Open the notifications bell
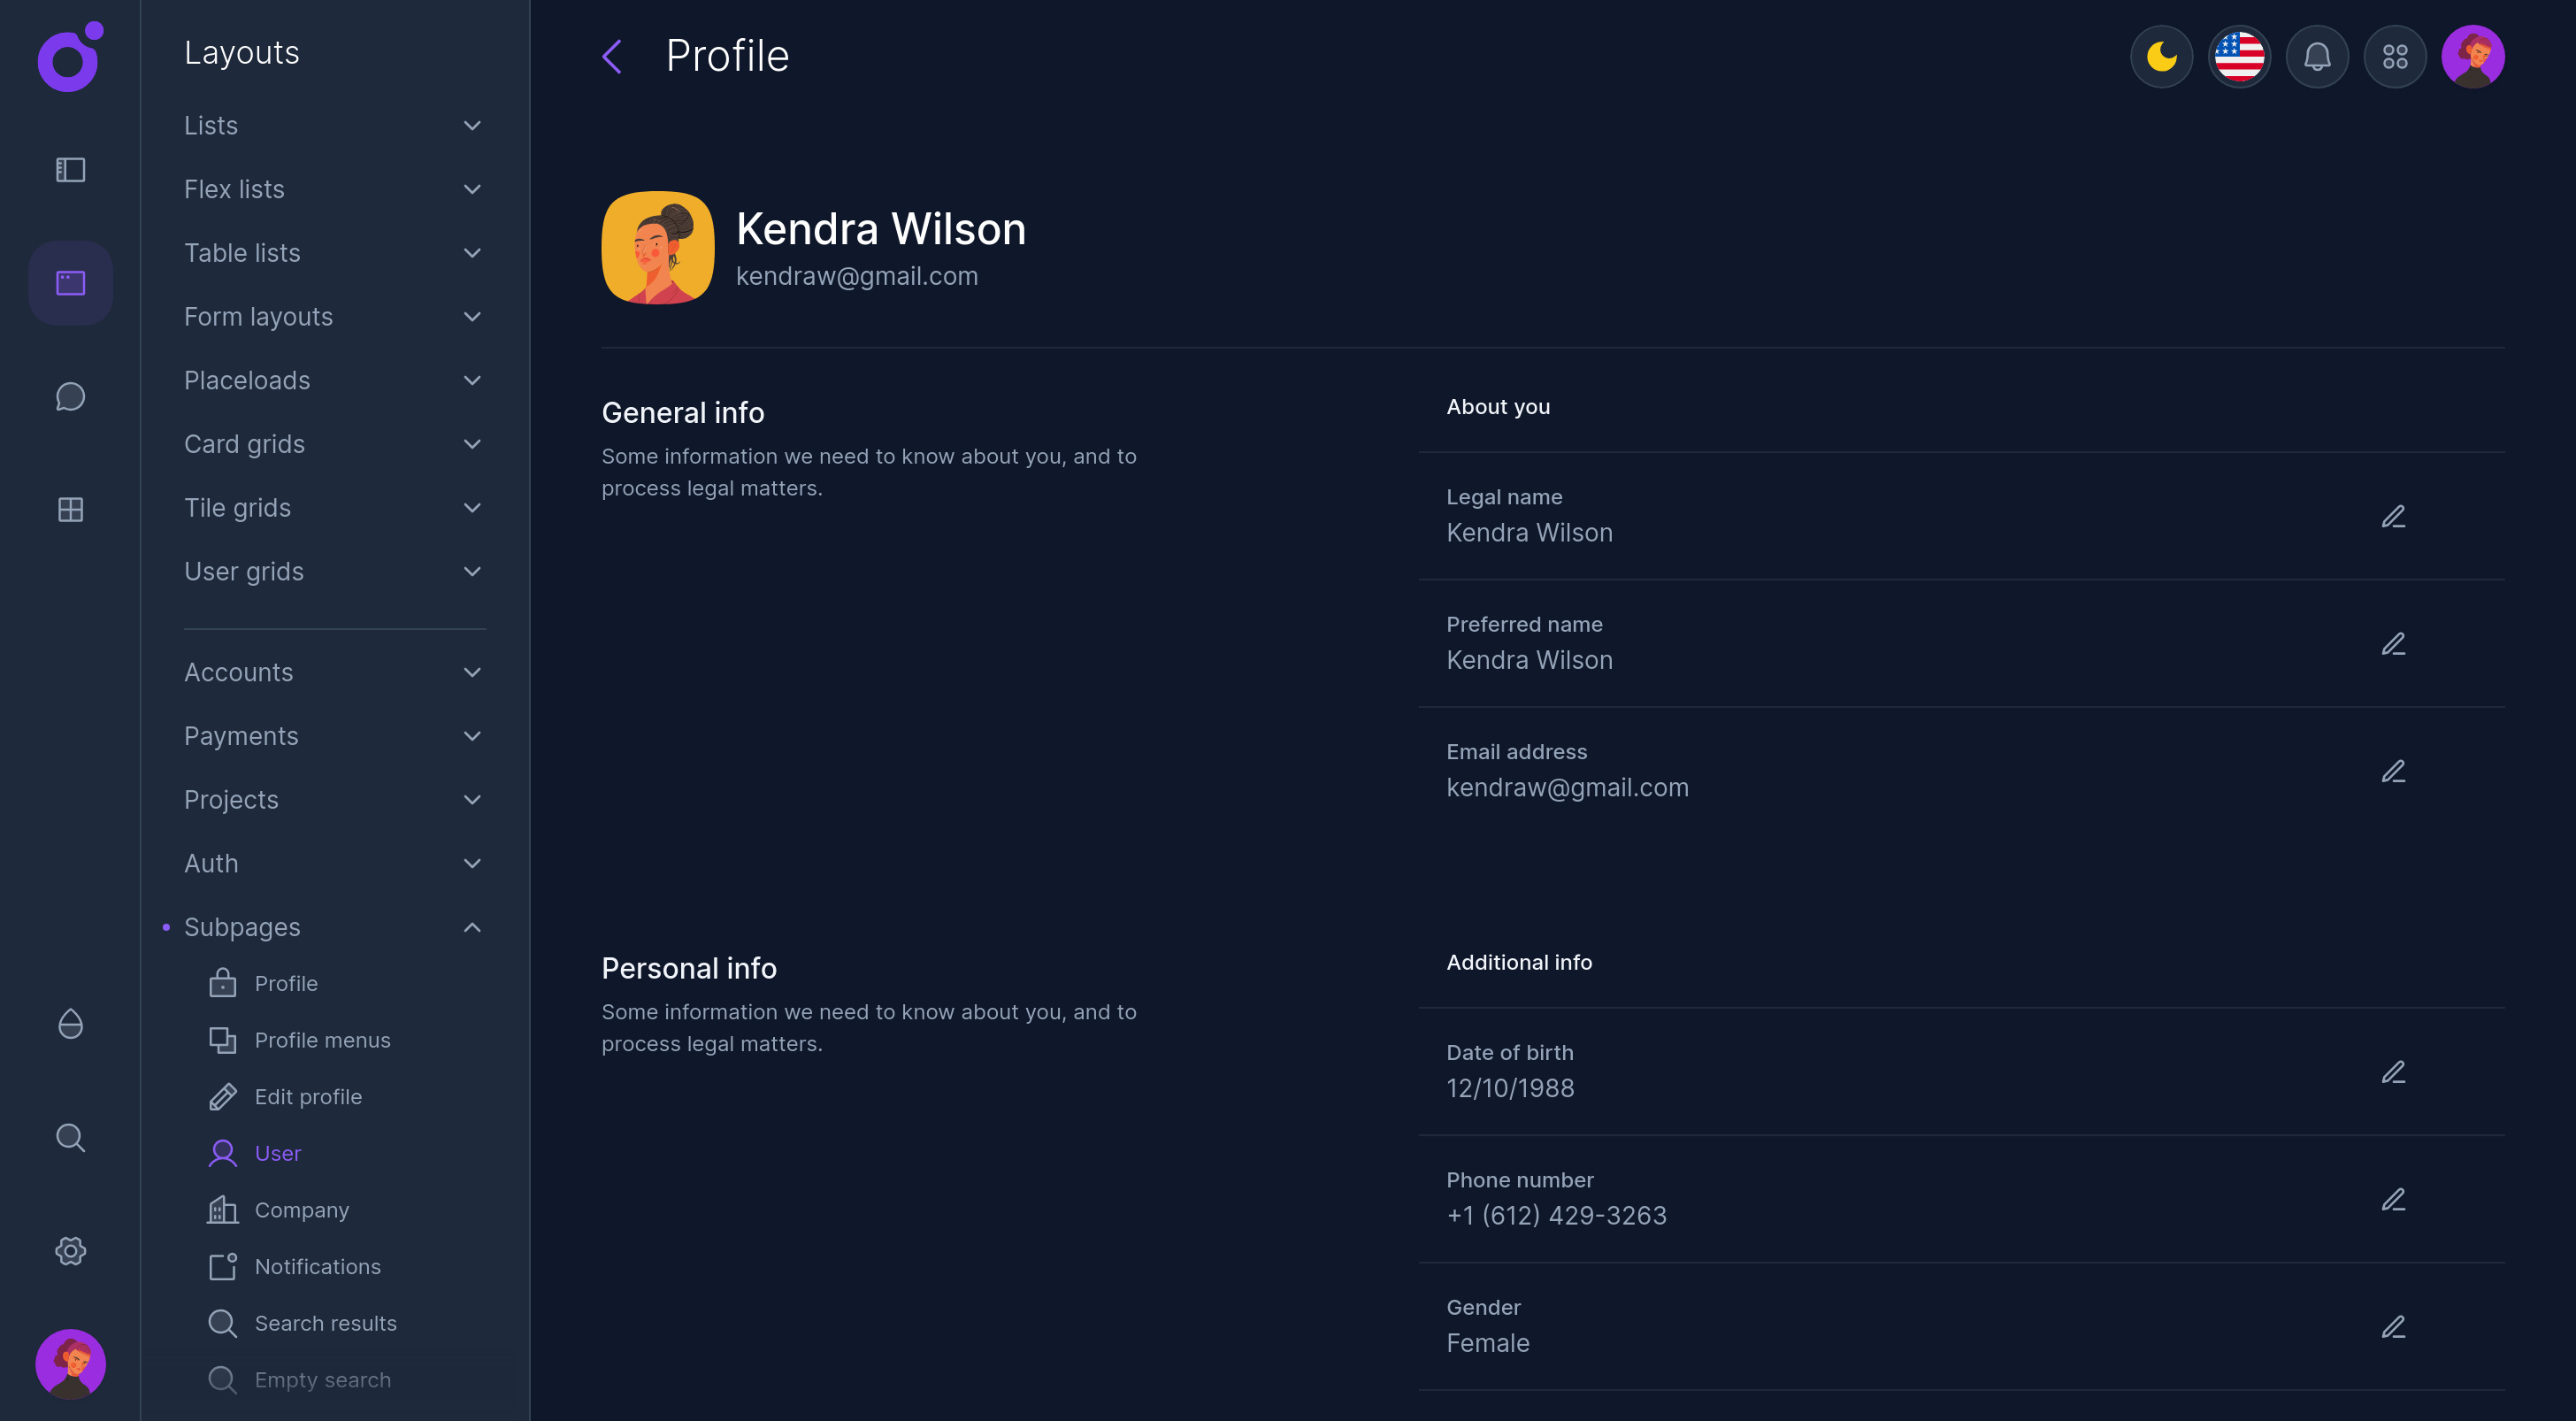Image resolution: width=2576 pixels, height=1421 pixels. [x=2317, y=57]
